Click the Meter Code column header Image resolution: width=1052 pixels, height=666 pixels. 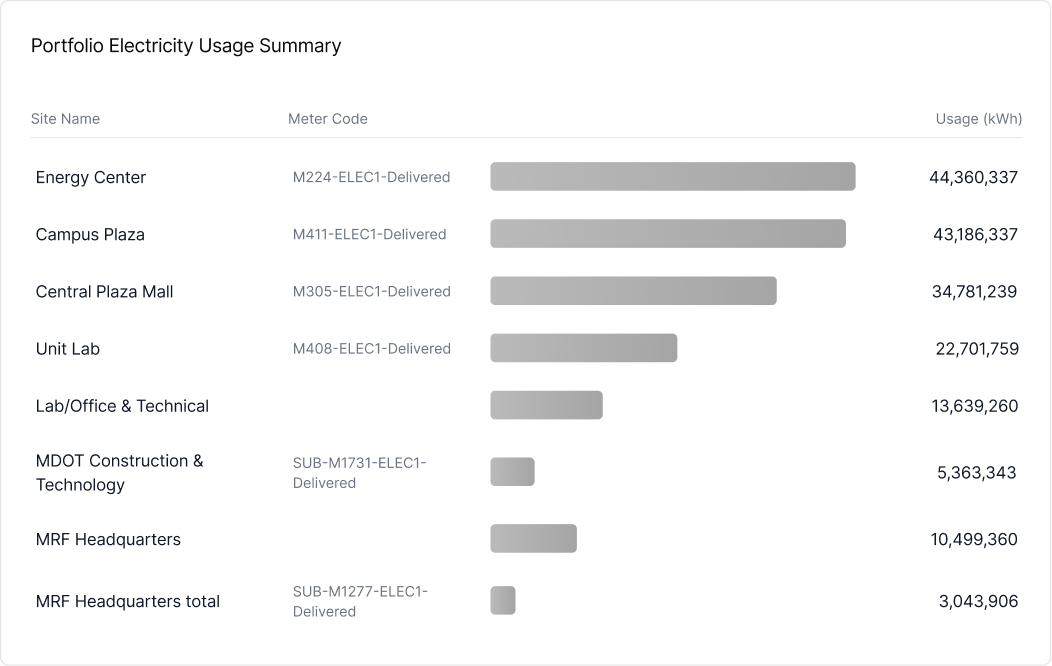pyautogui.click(x=328, y=119)
